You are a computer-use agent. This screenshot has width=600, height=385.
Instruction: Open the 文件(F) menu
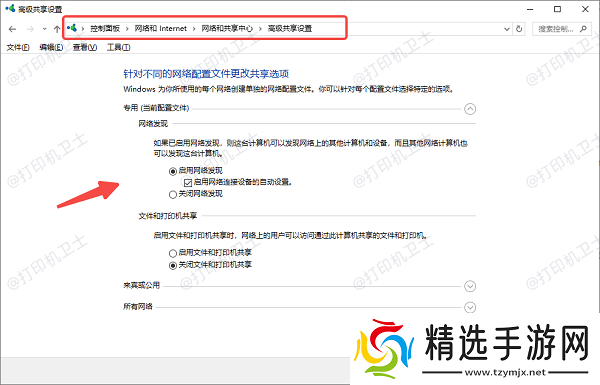click(x=18, y=47)
